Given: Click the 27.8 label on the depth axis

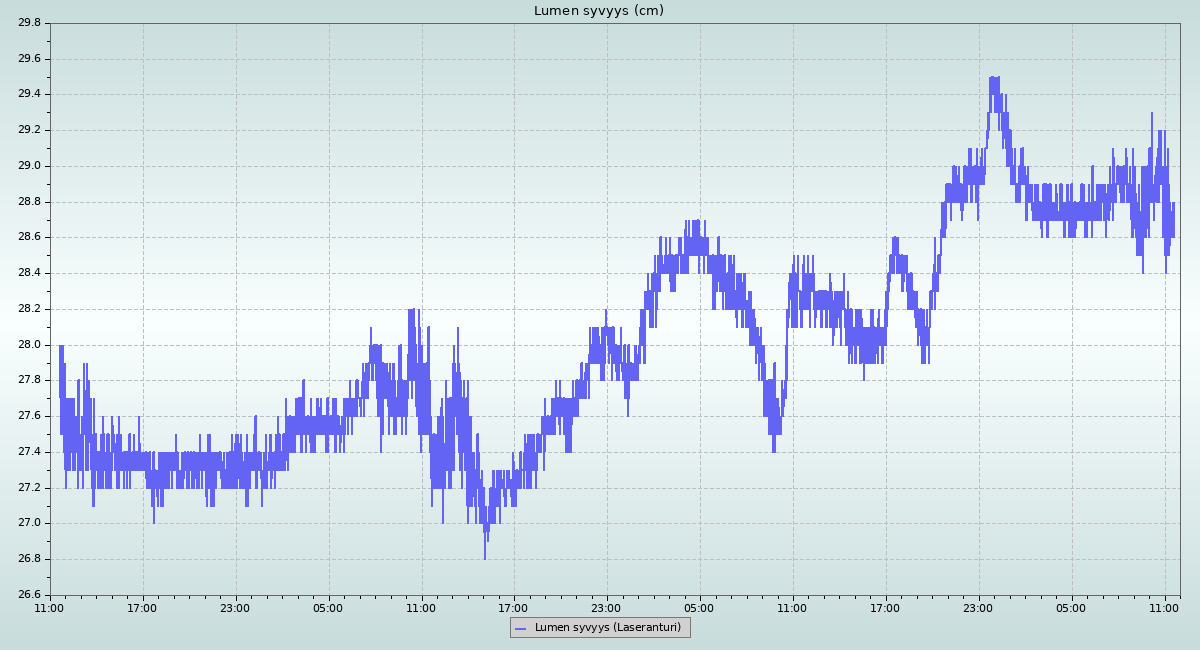Looking at the screenshot, I should coord(29,380).
